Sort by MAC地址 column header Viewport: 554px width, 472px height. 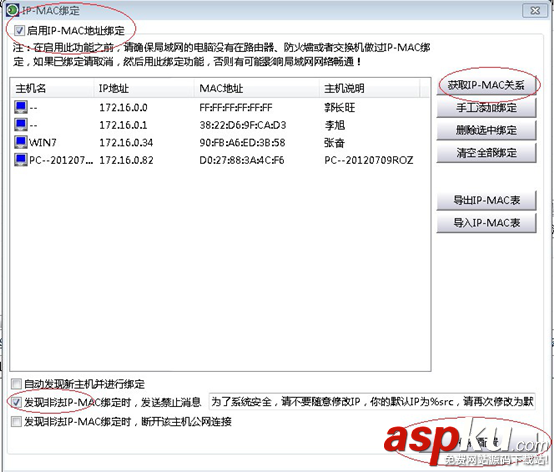pyautogui.click(x=257, y=88)
